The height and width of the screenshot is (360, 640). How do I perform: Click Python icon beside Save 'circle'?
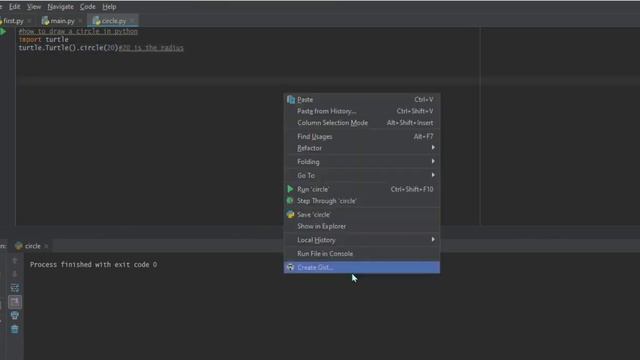(290, 214)
